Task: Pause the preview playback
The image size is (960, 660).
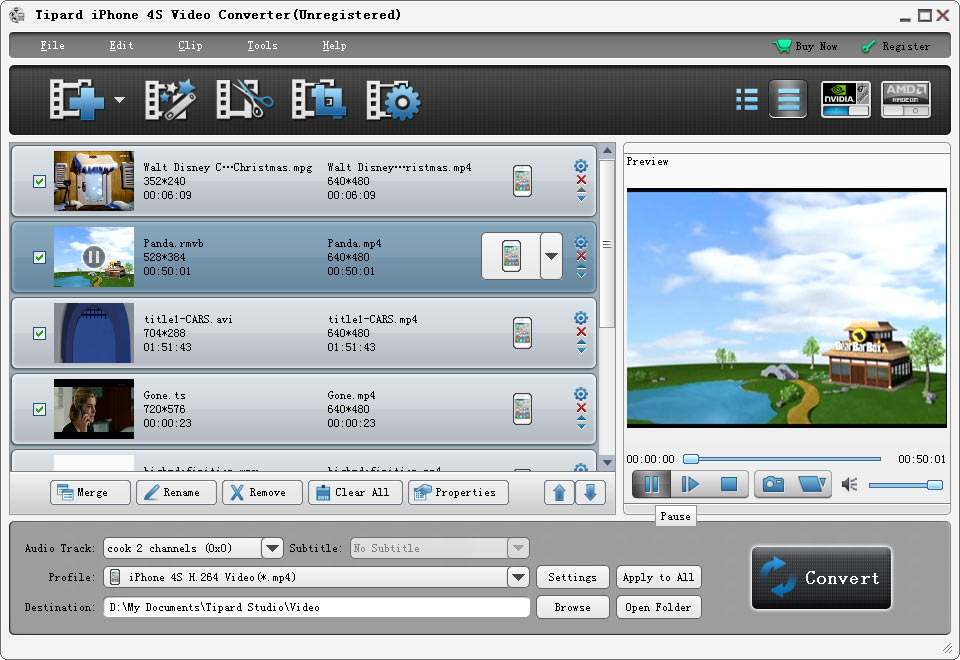Action: 651,484
